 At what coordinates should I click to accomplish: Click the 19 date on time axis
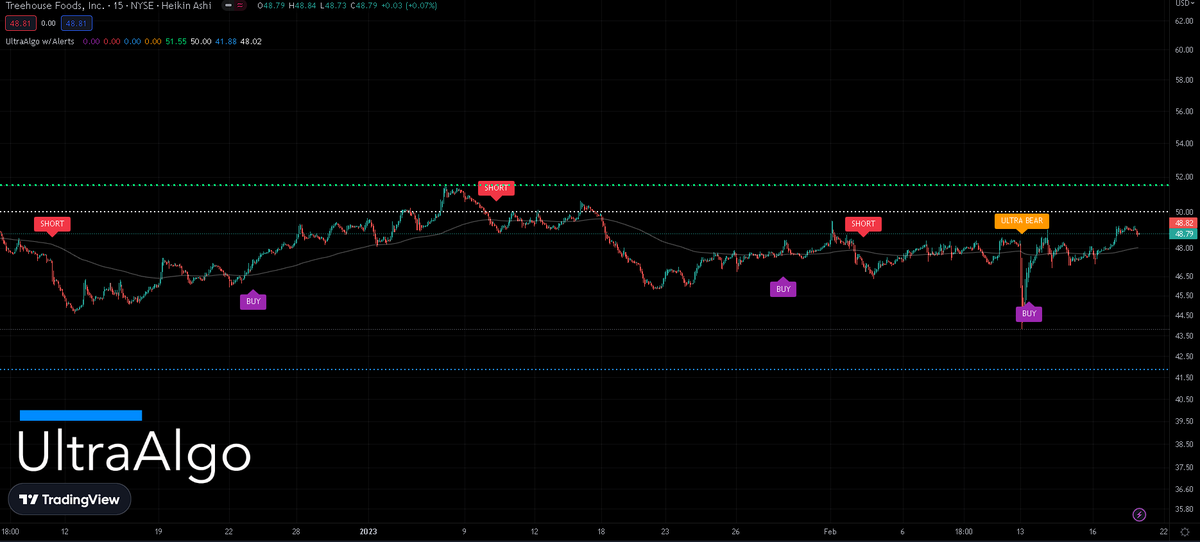(x=158, y=533)
